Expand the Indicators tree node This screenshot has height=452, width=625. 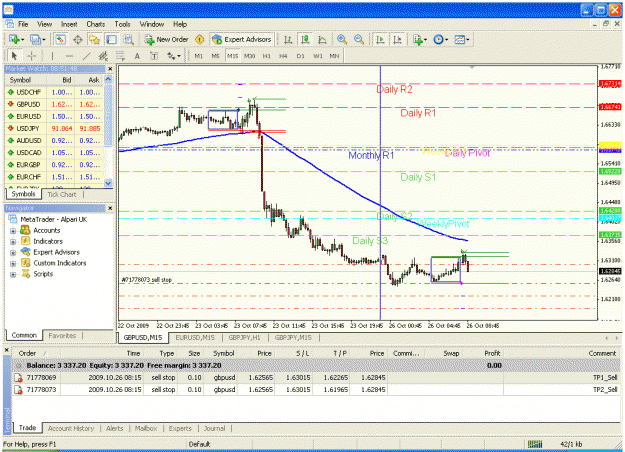point(13,242)
